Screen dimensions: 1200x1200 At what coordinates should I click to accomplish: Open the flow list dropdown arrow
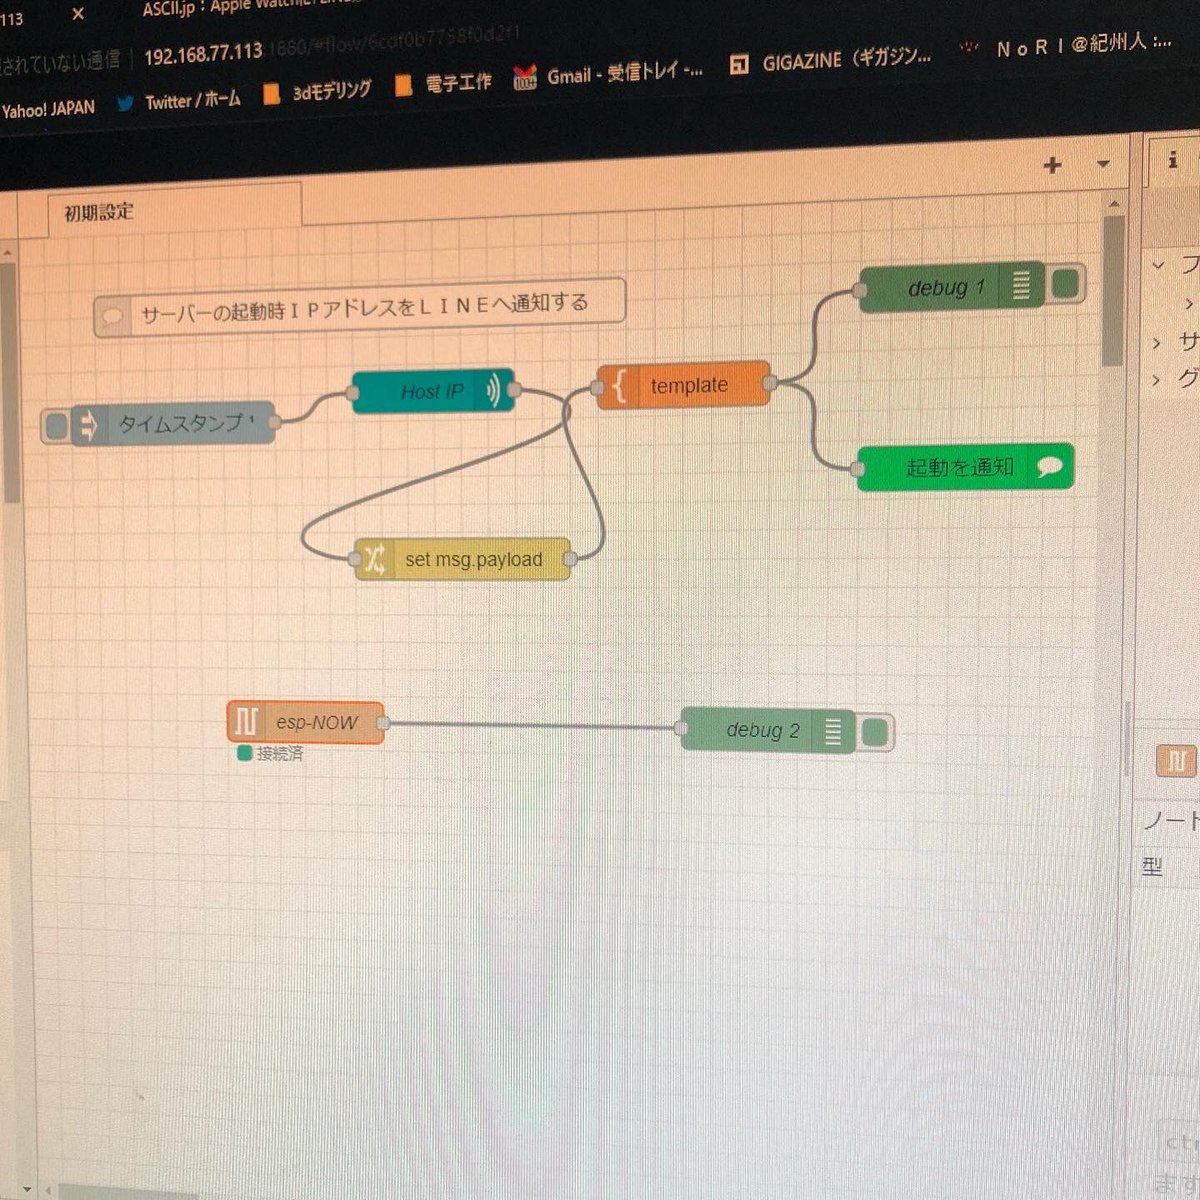coord(1103,164)
